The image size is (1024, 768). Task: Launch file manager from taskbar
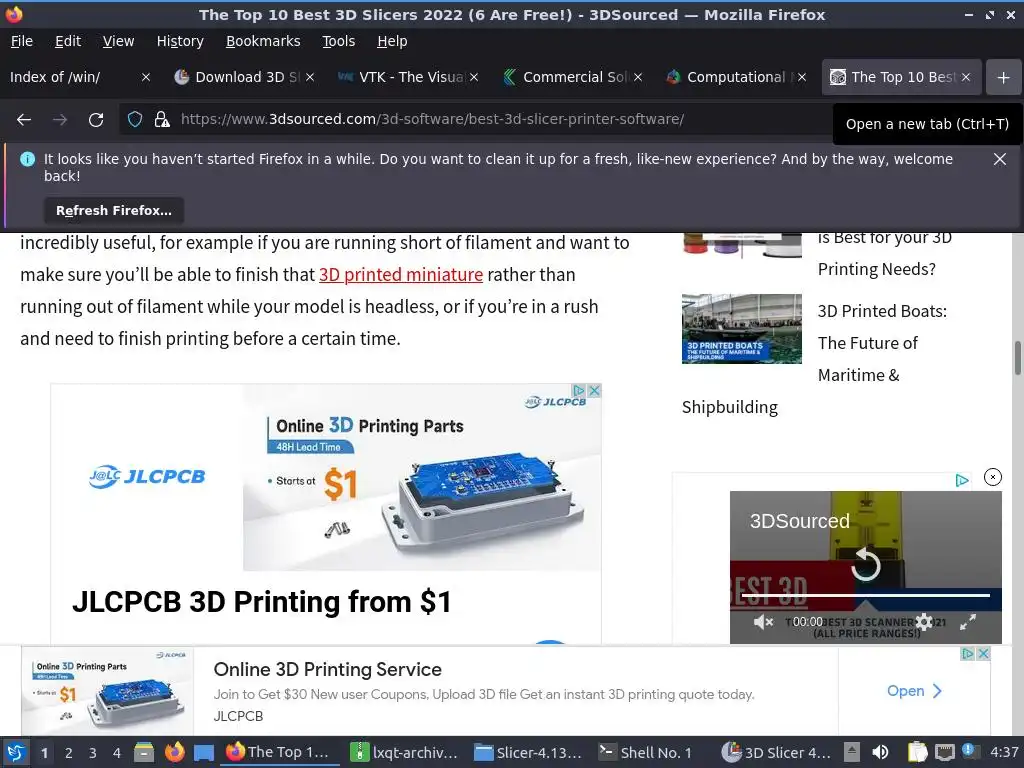144,753
